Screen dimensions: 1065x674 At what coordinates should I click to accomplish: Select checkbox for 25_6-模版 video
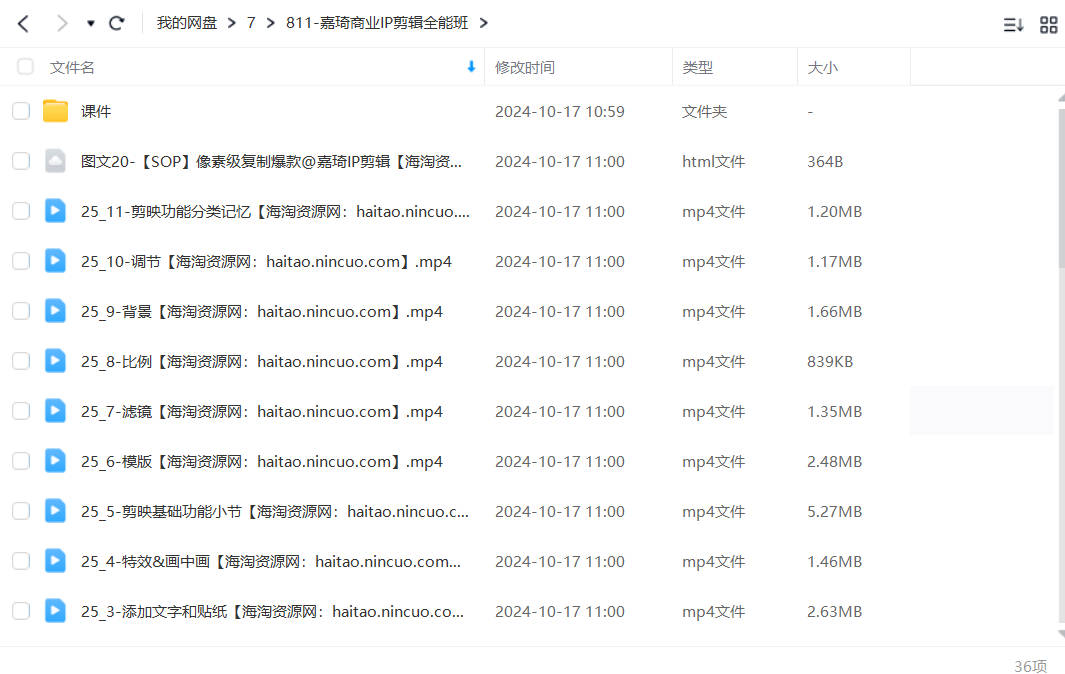click(21, 461)
